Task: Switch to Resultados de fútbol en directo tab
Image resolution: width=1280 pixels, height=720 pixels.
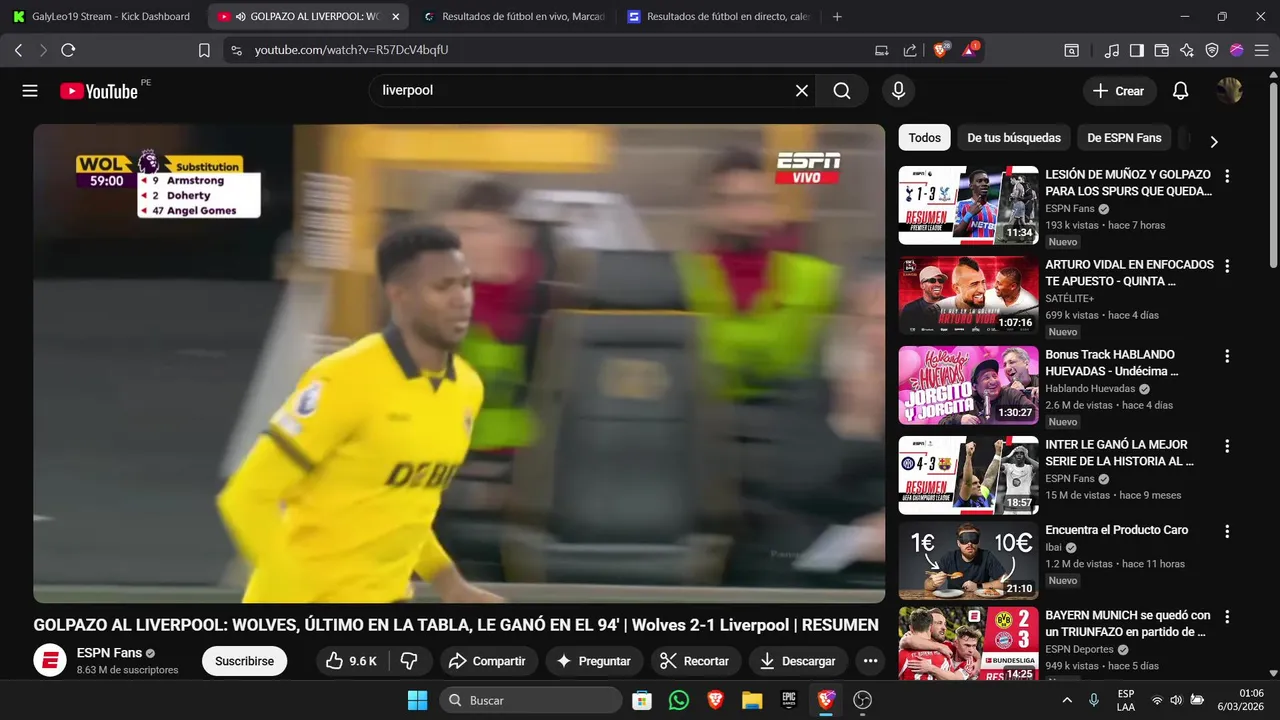Action: click(719, 16)
